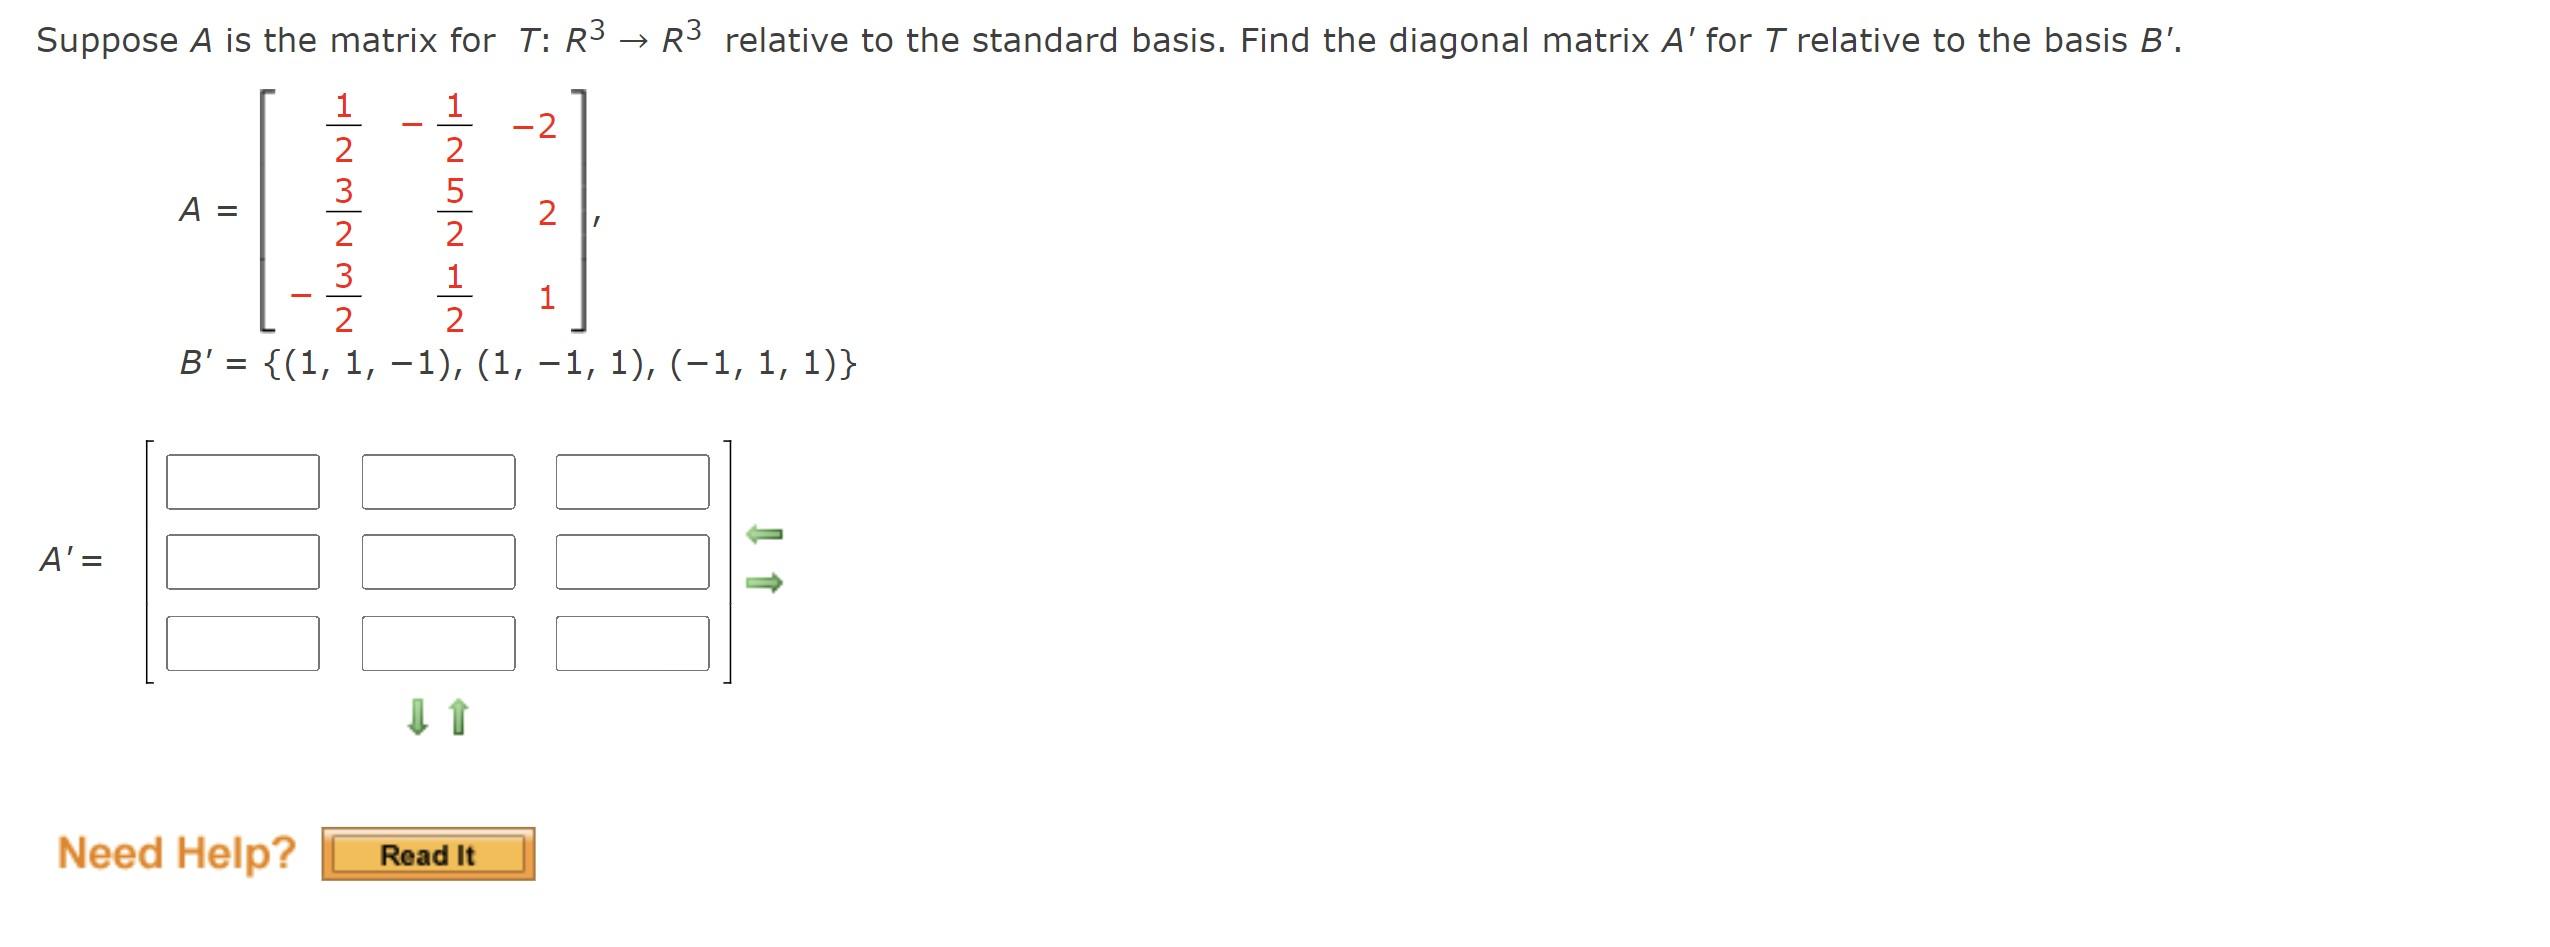
Task: Select the center matrix entry box
Action: [x=438, y=560]
